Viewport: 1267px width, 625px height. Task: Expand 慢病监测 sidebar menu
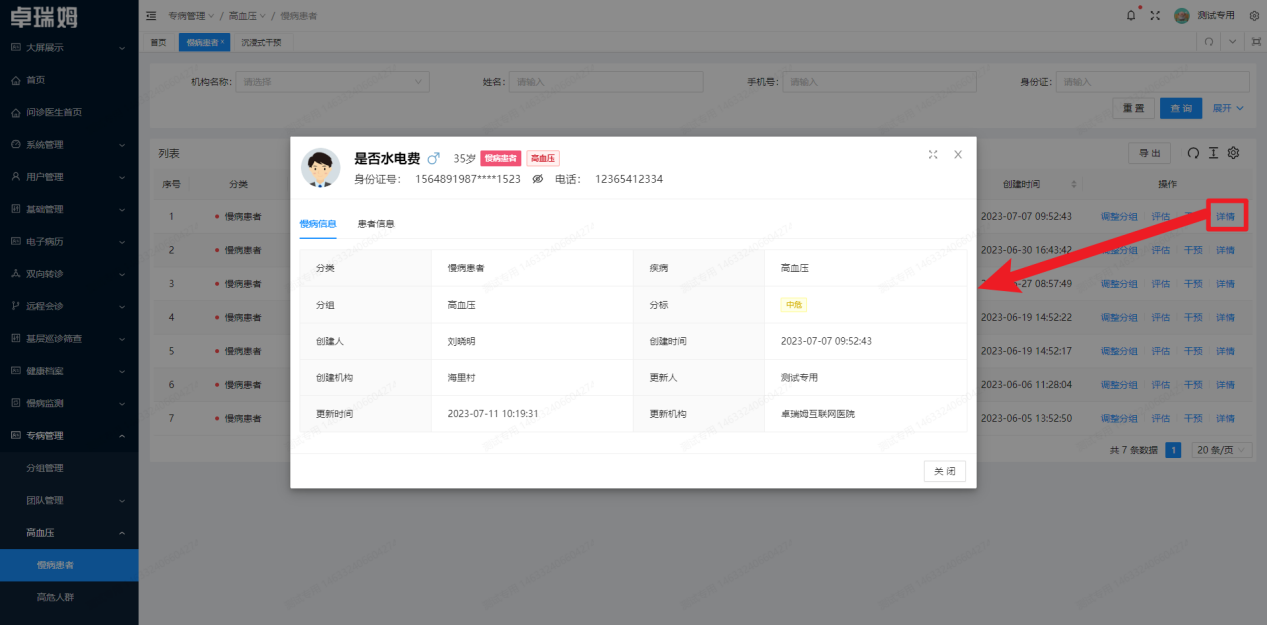point(69,403)
